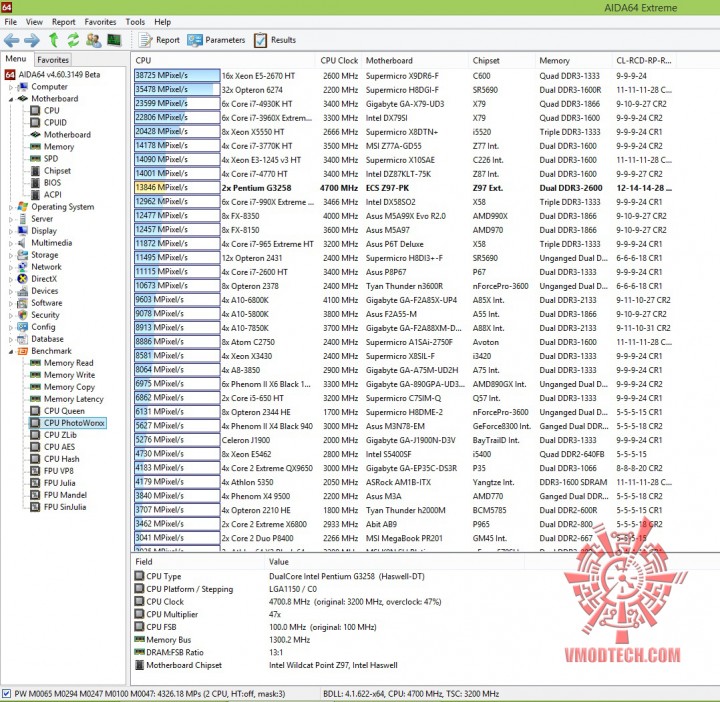Image resolution: width=720 pixels, height=702 pixels.
Task: Collapse the Benchmark tree node
Action: click(11, 352)
